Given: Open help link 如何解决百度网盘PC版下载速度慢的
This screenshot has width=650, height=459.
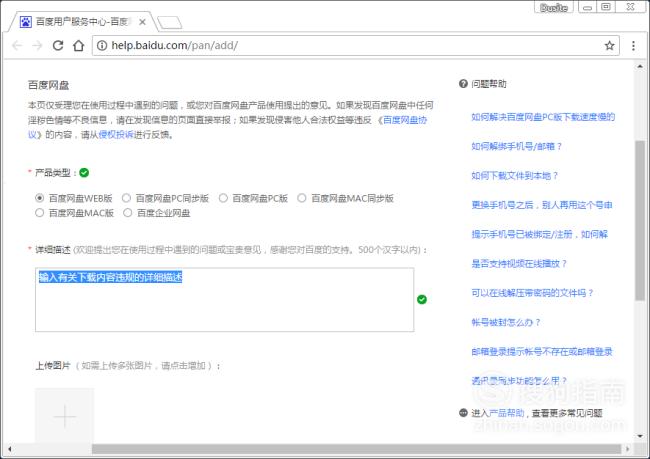Looking at the screenshot, I should [543, 117].
